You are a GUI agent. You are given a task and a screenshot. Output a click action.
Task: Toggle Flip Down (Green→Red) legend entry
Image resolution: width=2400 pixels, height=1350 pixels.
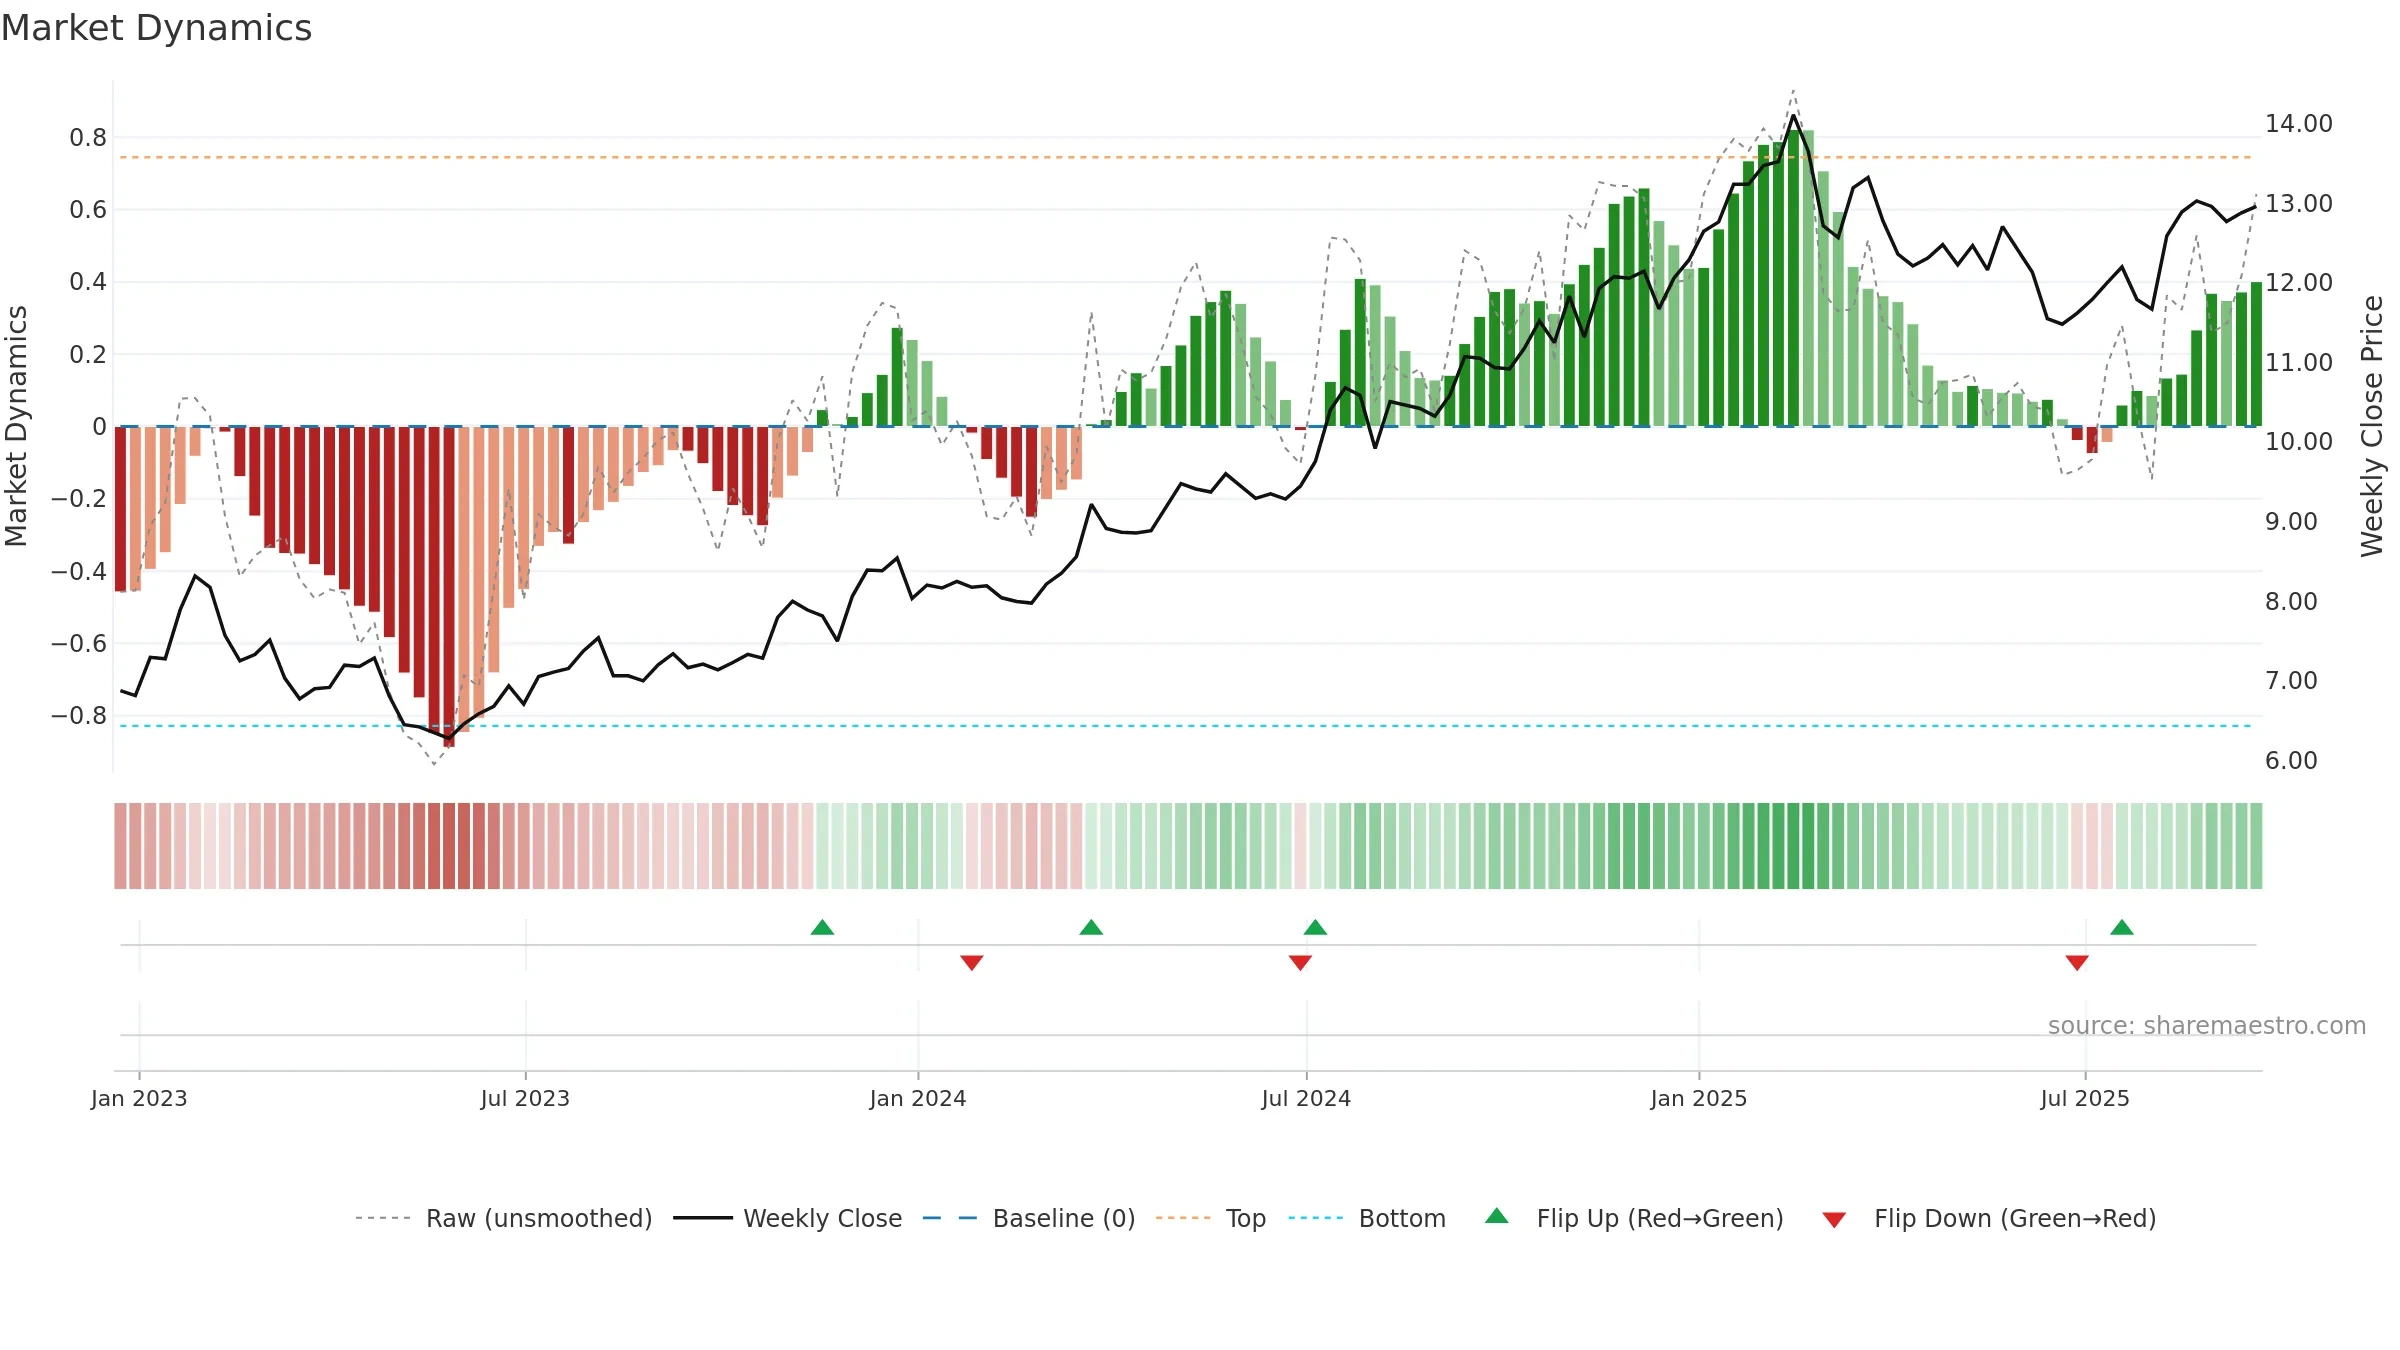point(1989,1218)
